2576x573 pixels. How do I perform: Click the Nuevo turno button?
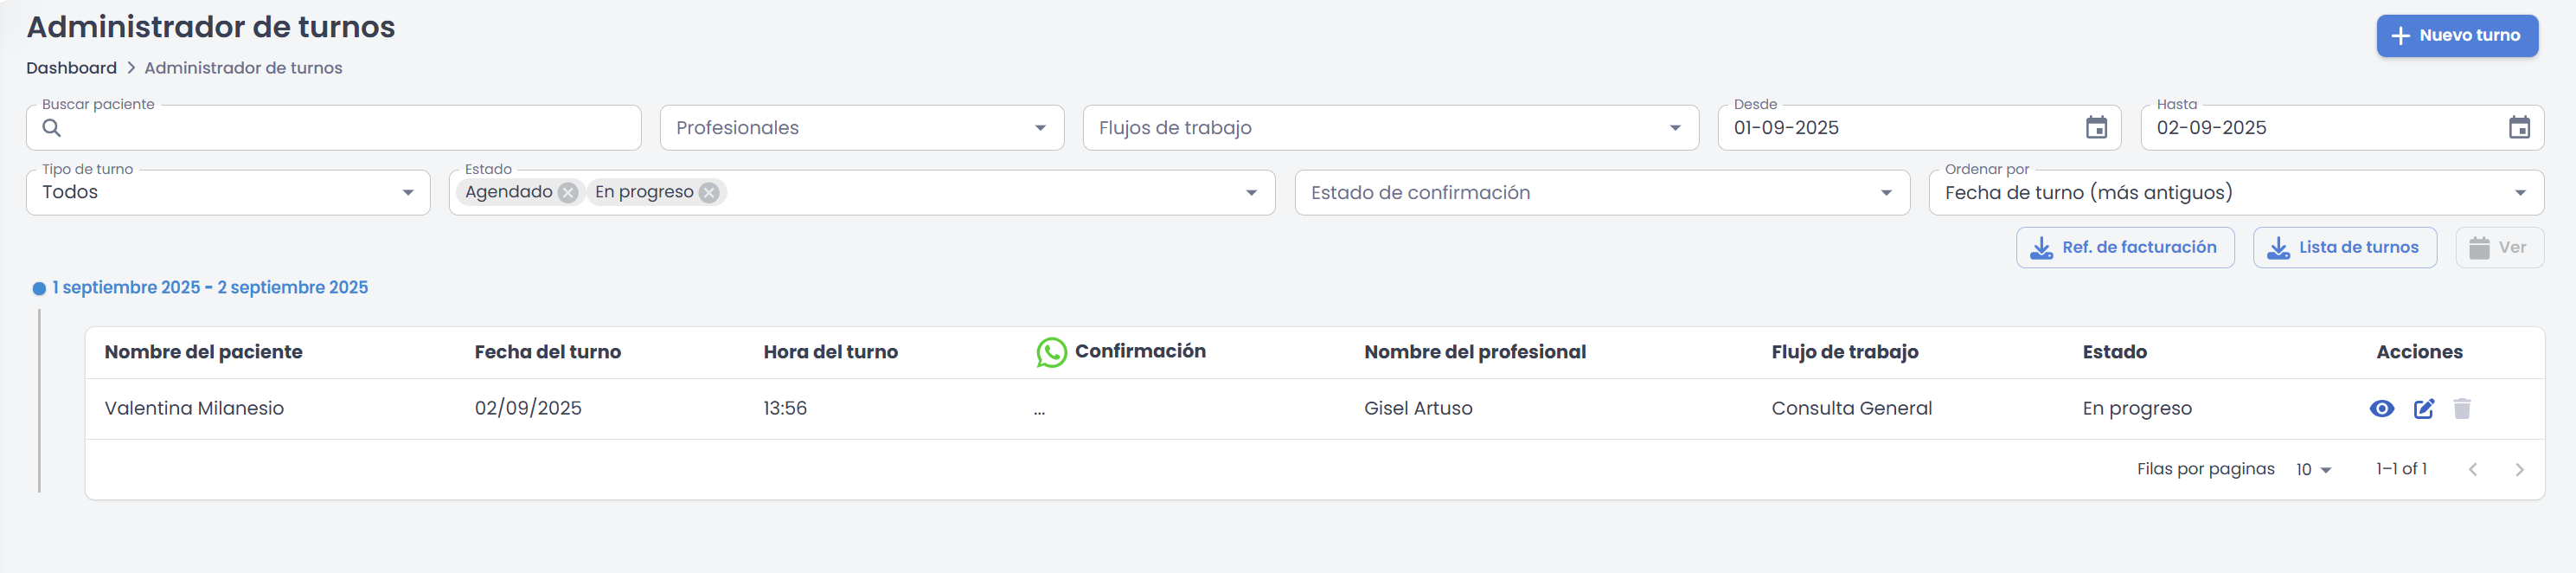2456,35
